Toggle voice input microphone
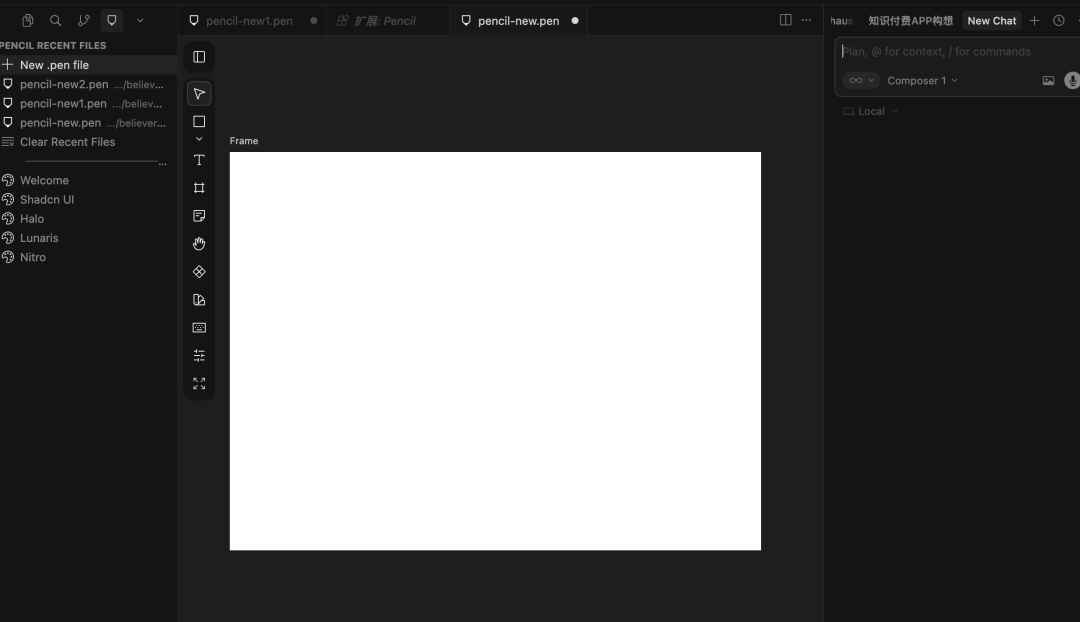This screenshot has height=622, width=1080. point(1072,81)
